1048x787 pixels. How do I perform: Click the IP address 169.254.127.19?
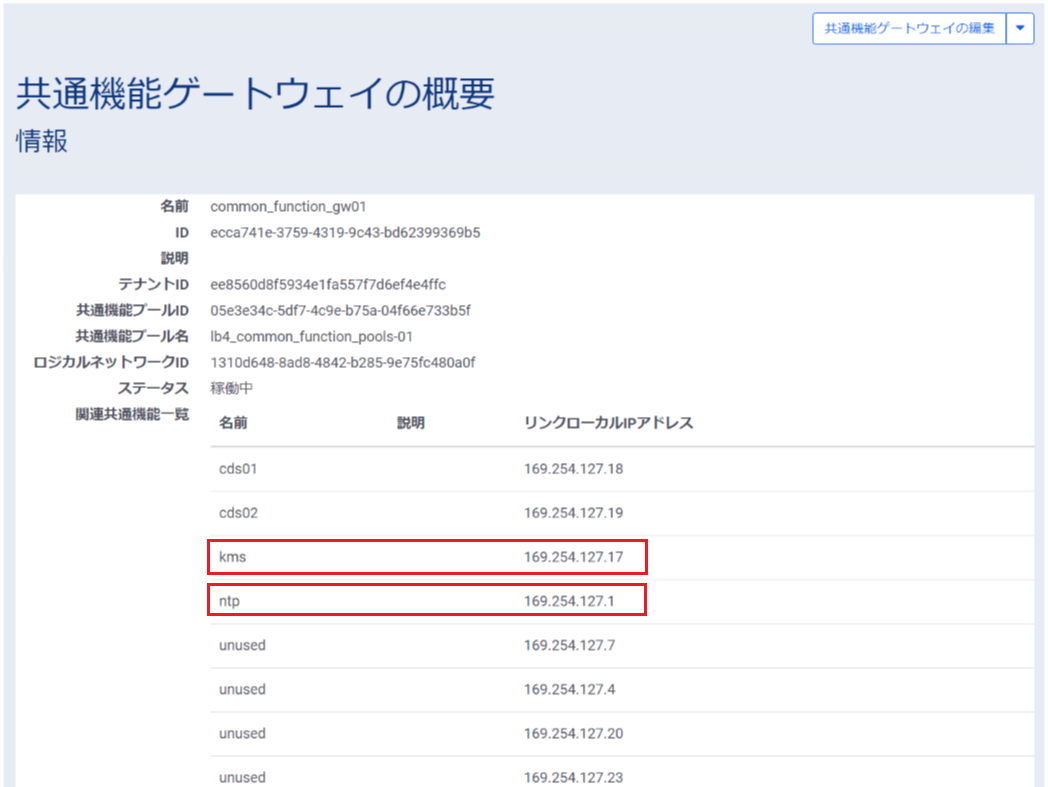573,513
